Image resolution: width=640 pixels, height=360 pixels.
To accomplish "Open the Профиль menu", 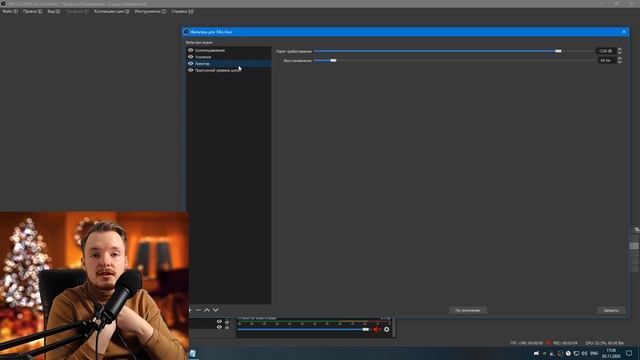I will (77, 11).
